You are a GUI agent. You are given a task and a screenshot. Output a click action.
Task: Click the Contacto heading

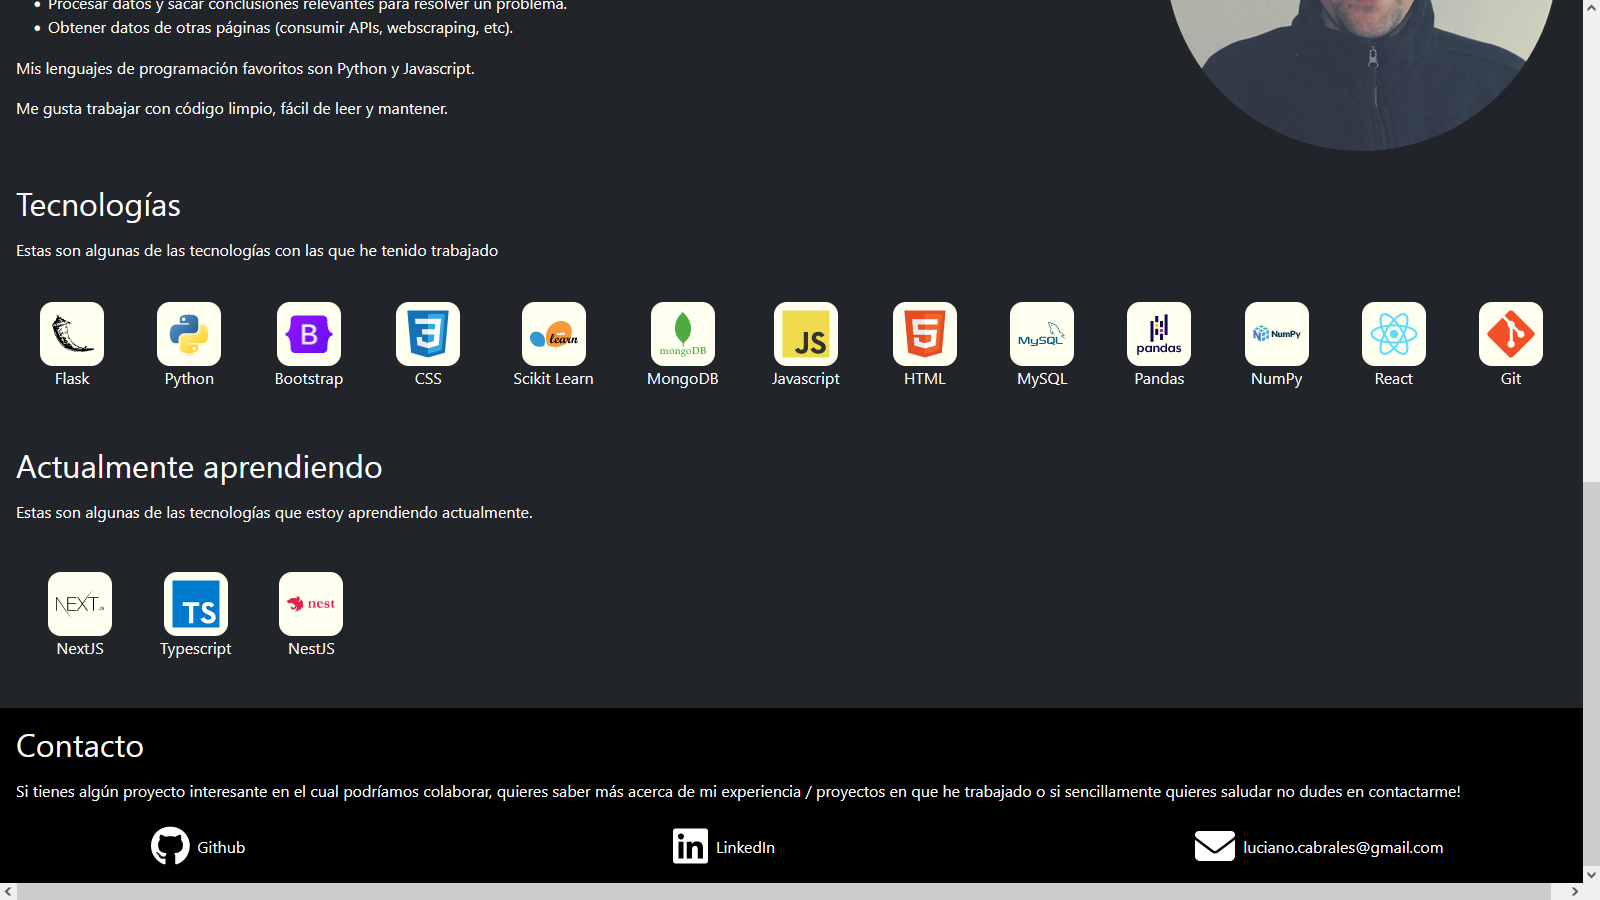tap(80, 746)
